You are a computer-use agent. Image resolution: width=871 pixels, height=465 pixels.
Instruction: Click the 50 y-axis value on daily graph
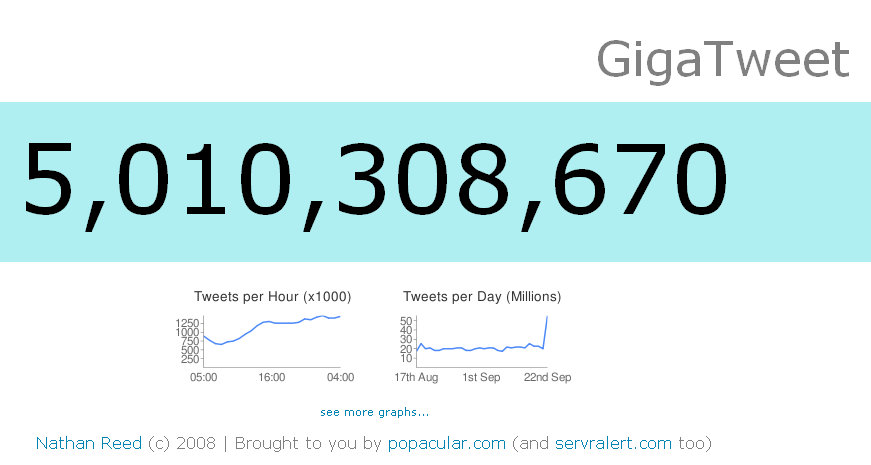(x=406, y=321)
